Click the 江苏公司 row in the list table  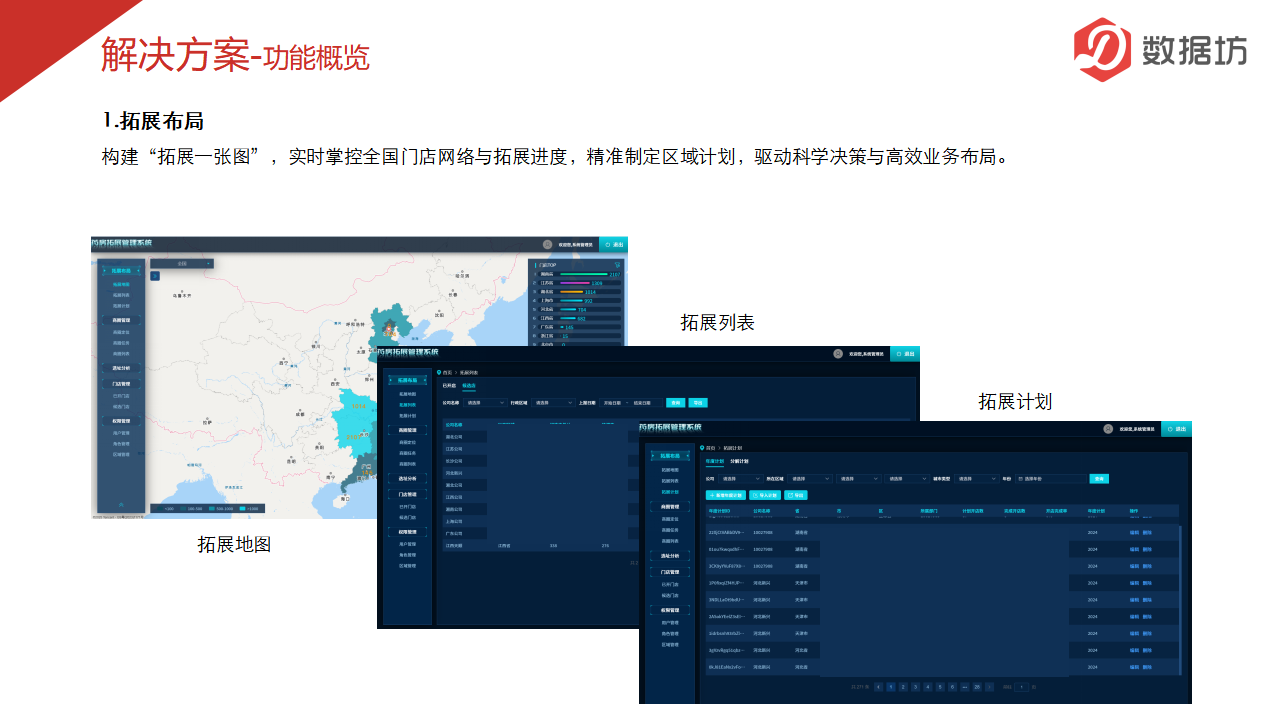coord(540,449)
